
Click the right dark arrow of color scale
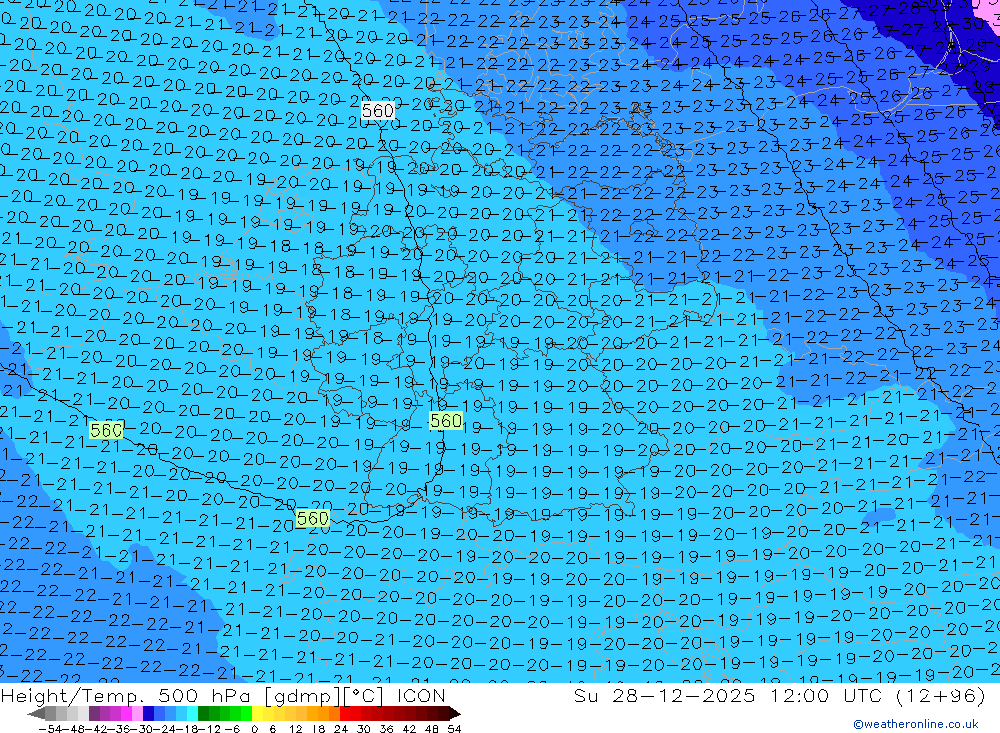(455, 713)
